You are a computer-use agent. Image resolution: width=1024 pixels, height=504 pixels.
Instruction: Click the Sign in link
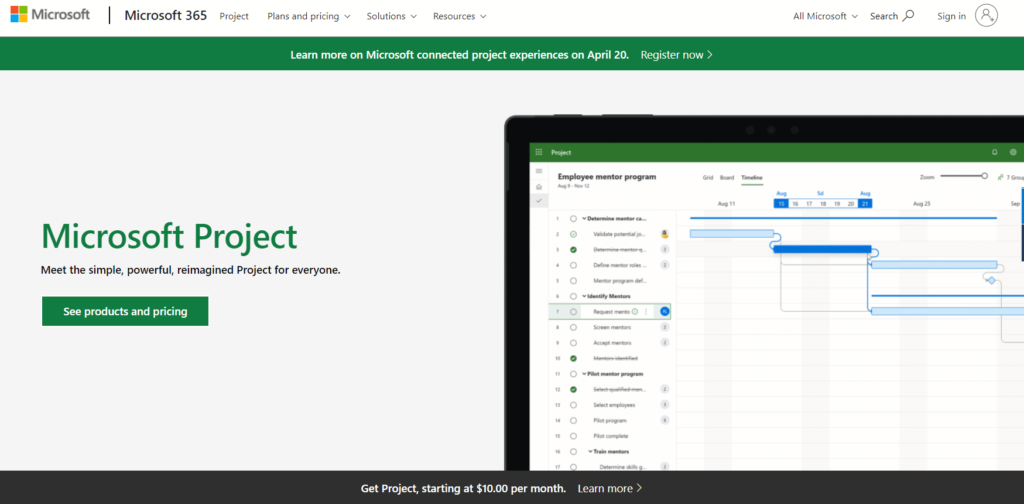[951, 16]
